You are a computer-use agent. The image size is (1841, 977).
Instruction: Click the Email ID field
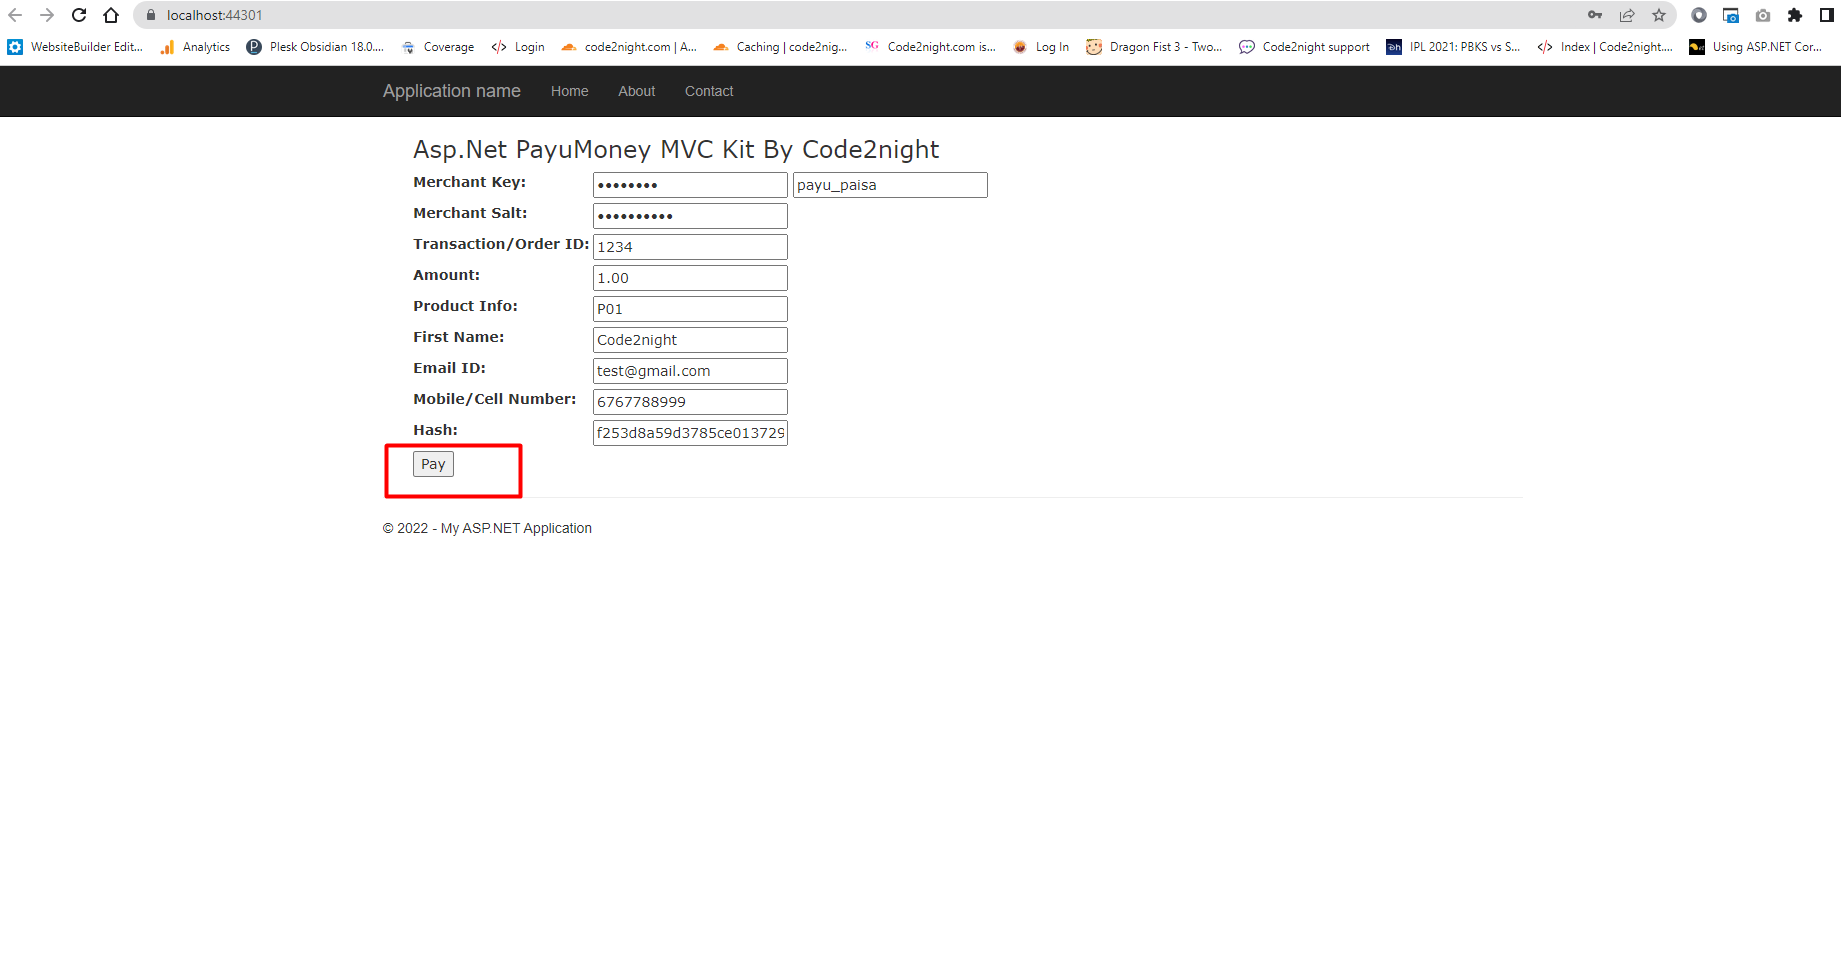[x=690, y=371]
